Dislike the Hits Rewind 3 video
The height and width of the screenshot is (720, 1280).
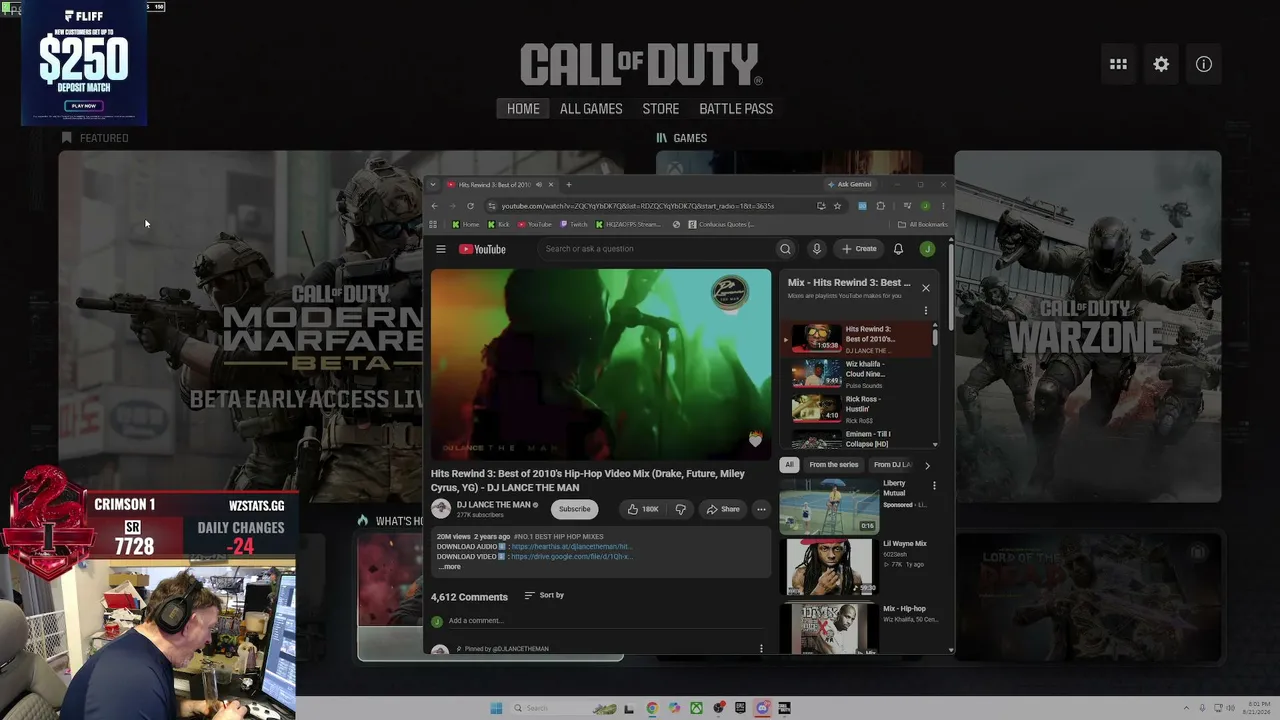pyautogui.click(x=681, y=509)
